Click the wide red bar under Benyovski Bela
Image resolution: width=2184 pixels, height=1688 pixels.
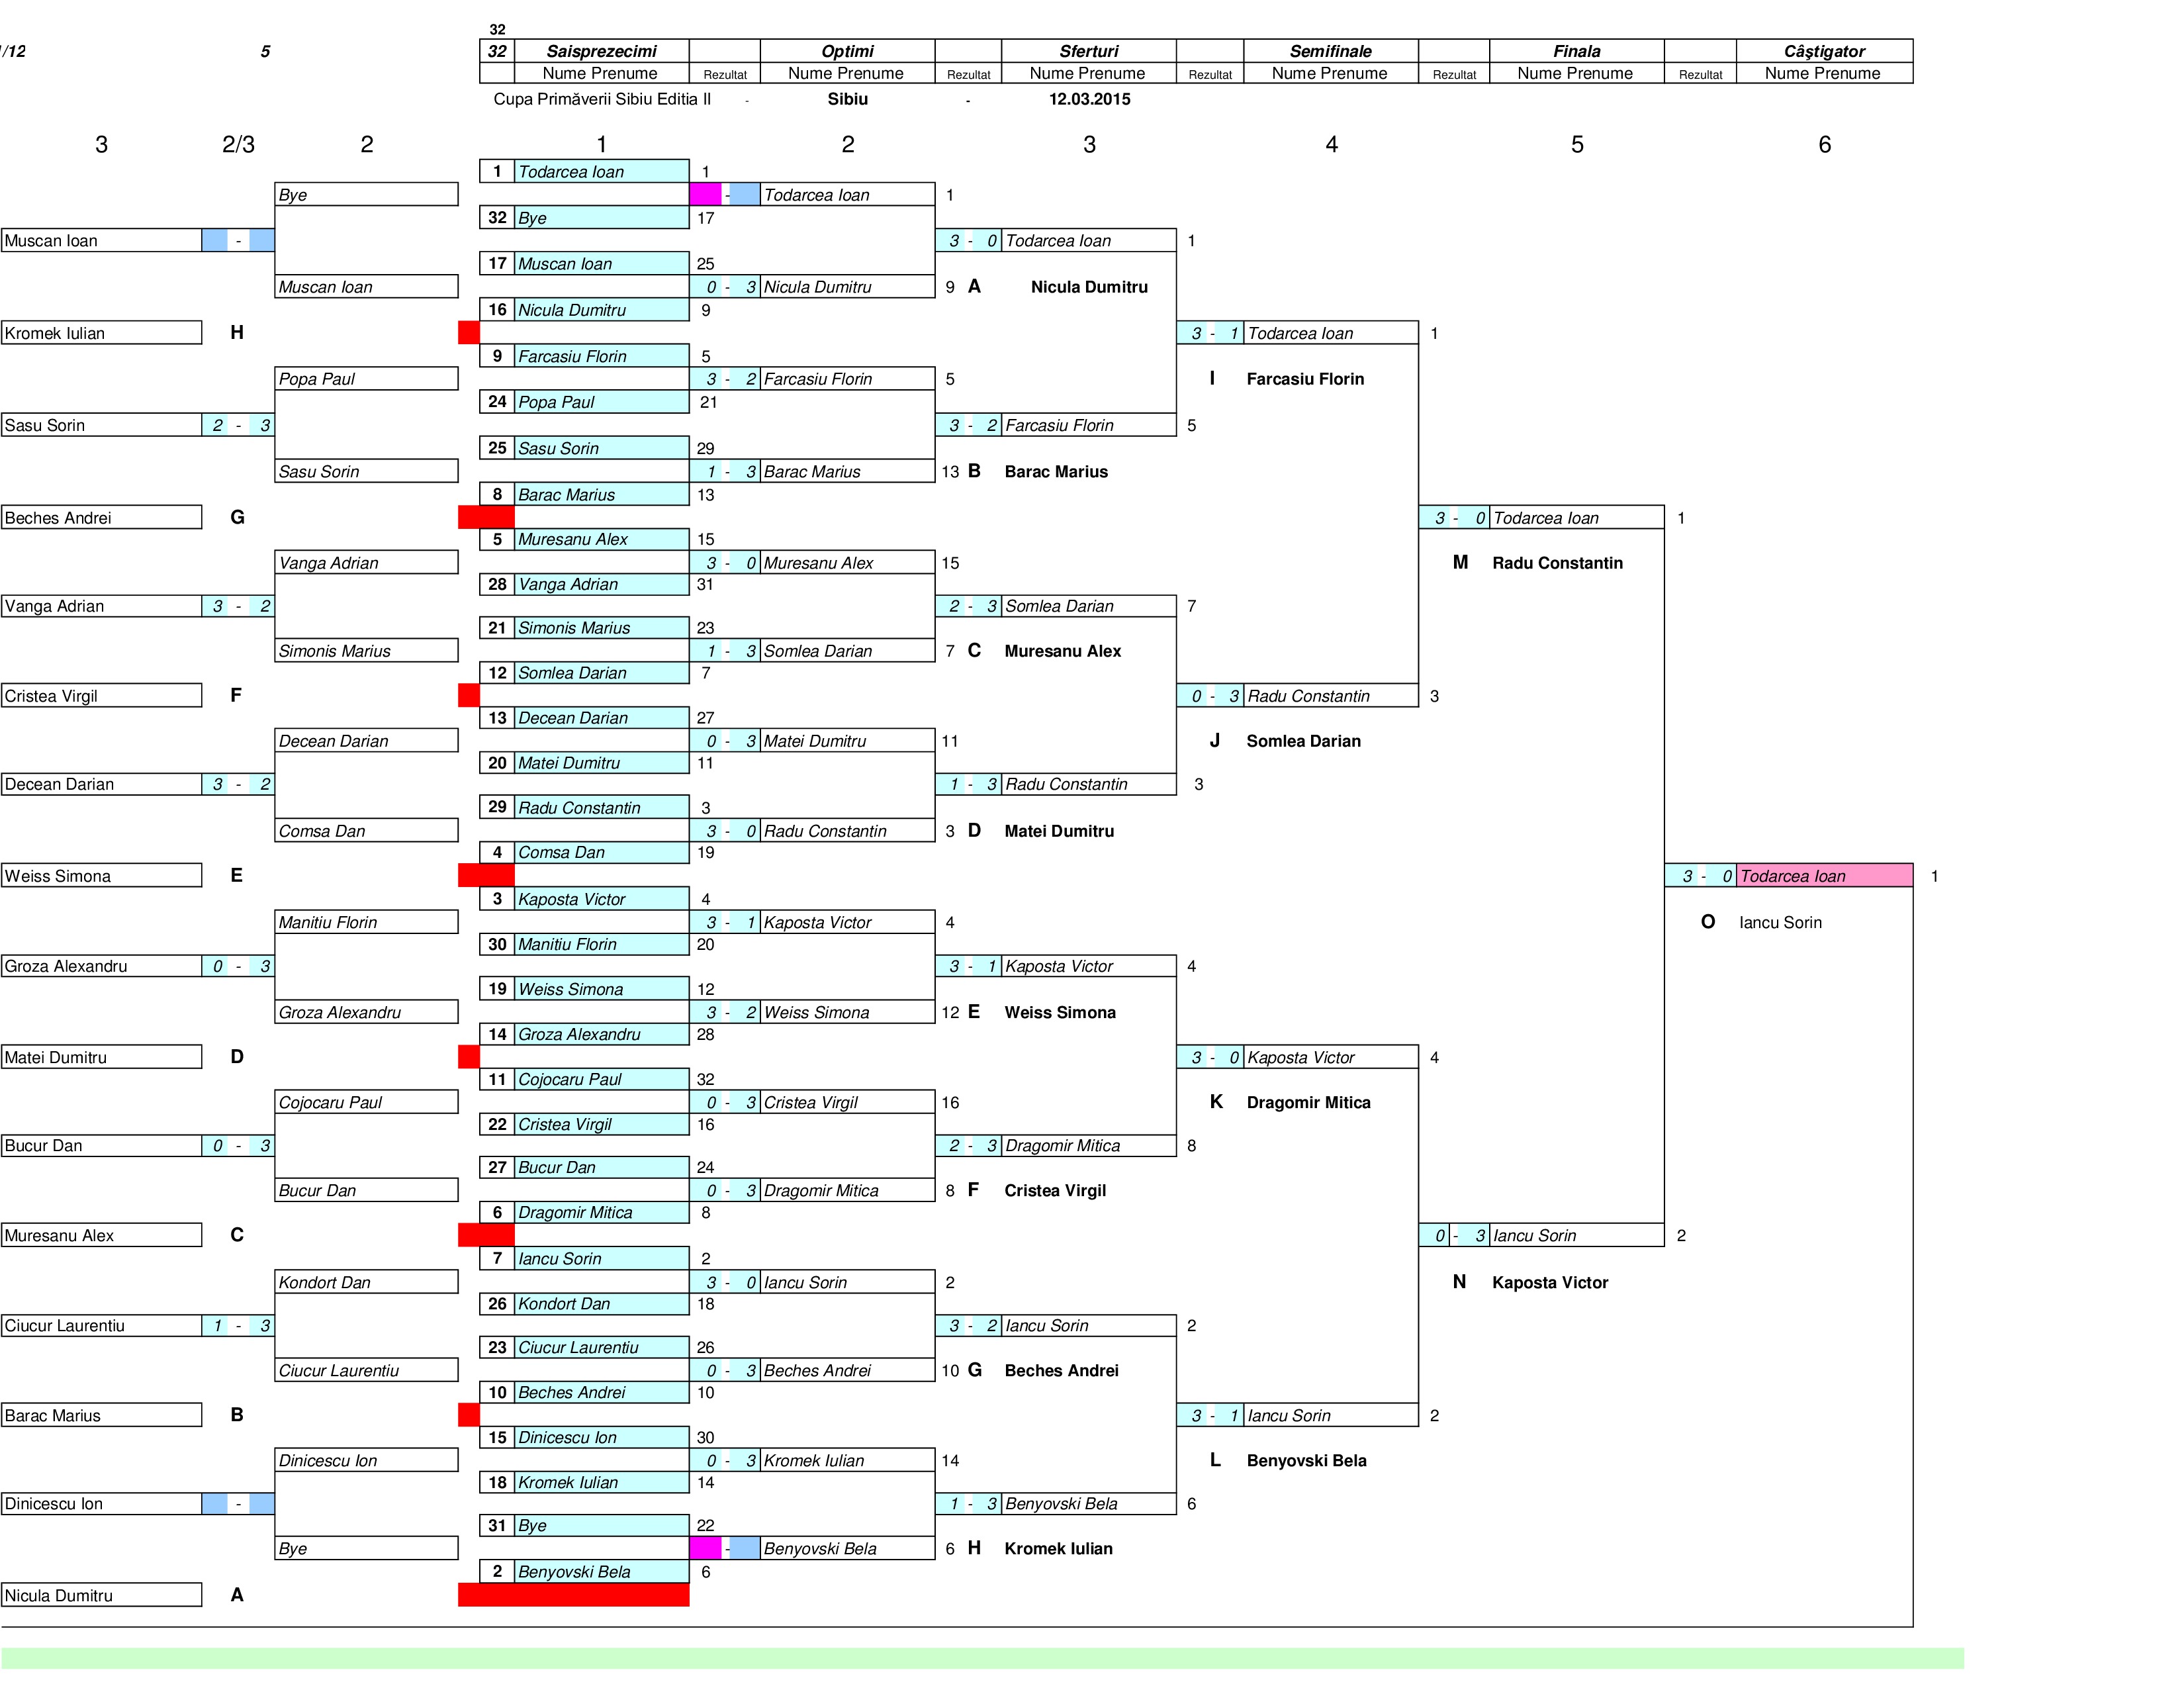tap(573, 1595)
